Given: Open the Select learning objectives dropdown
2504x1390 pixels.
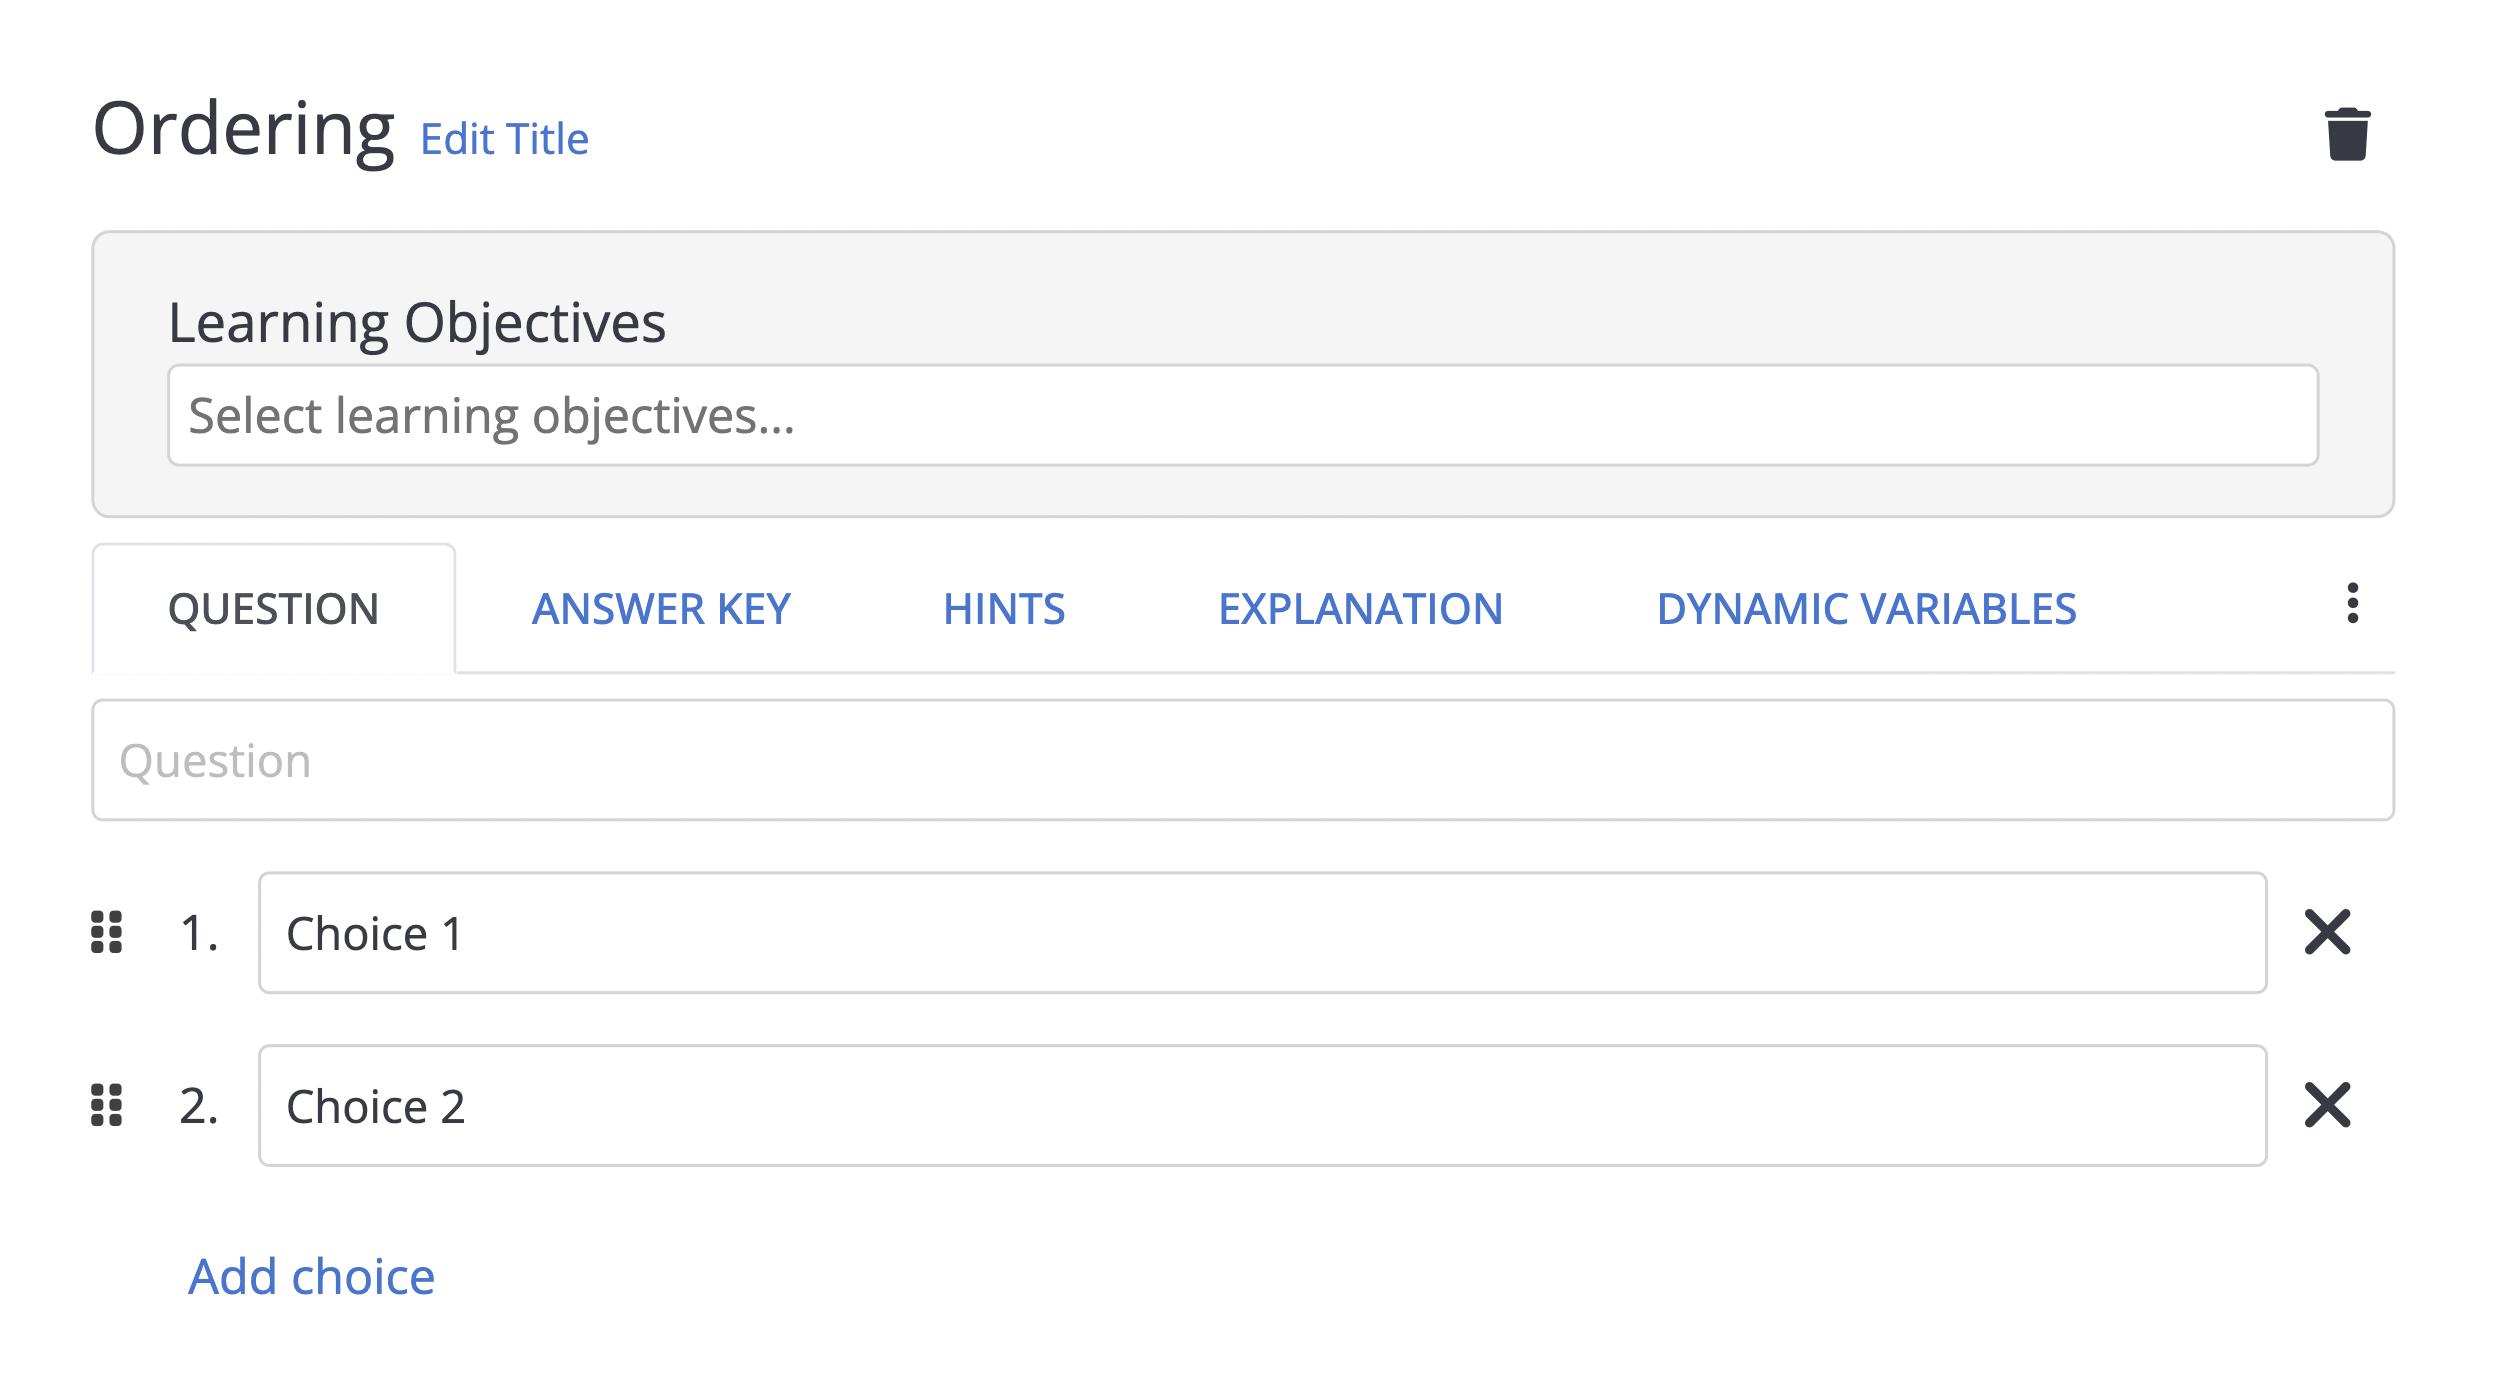Looking at the screenshot, I should click(x=1242, y=415).
